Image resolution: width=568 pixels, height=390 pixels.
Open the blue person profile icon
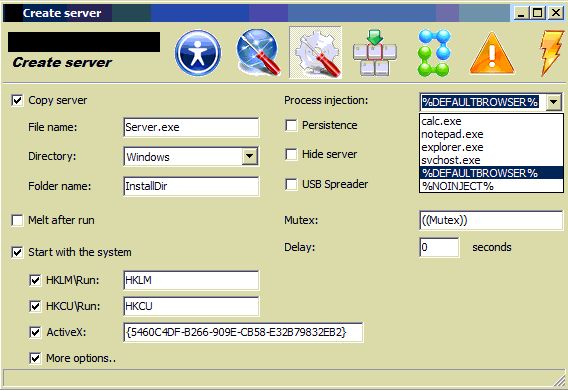point(198,53)
